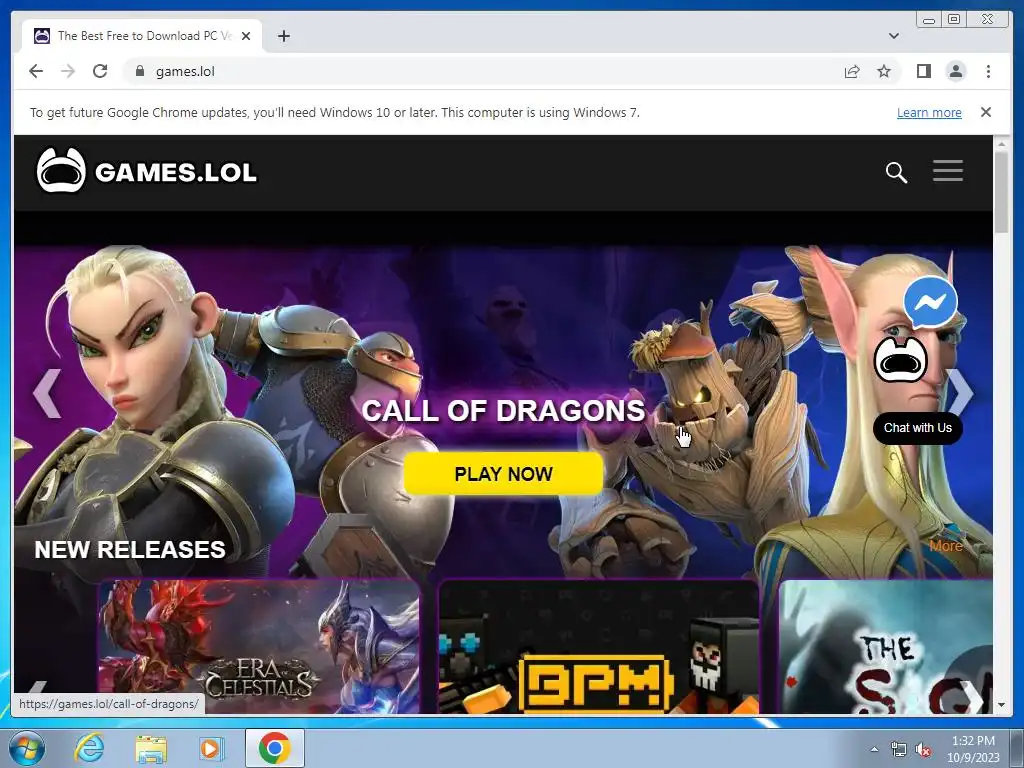1024x768 pixels.
Task: Click the scrollbar down arrow
Action: [1001, 705]
